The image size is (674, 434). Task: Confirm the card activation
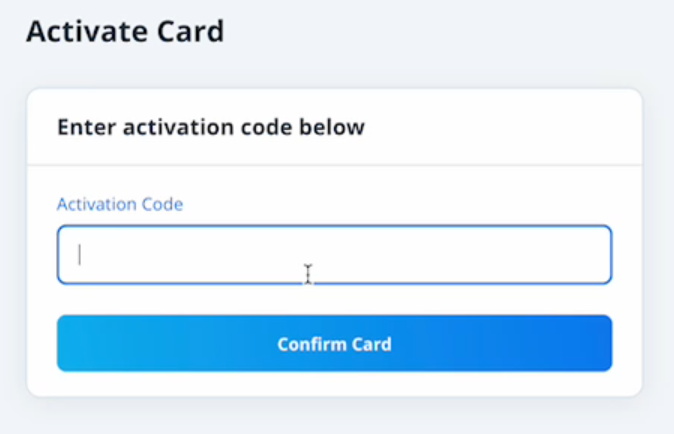tap(334, 344)
